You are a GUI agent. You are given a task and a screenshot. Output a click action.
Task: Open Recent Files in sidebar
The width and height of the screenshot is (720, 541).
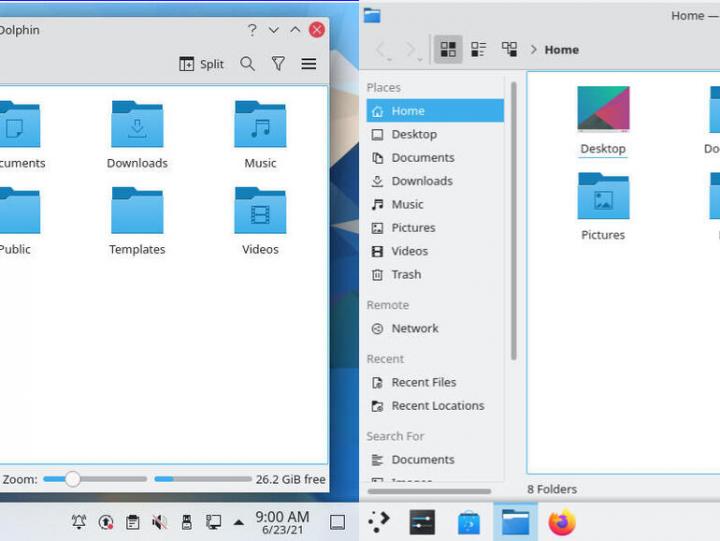point(423,382)
